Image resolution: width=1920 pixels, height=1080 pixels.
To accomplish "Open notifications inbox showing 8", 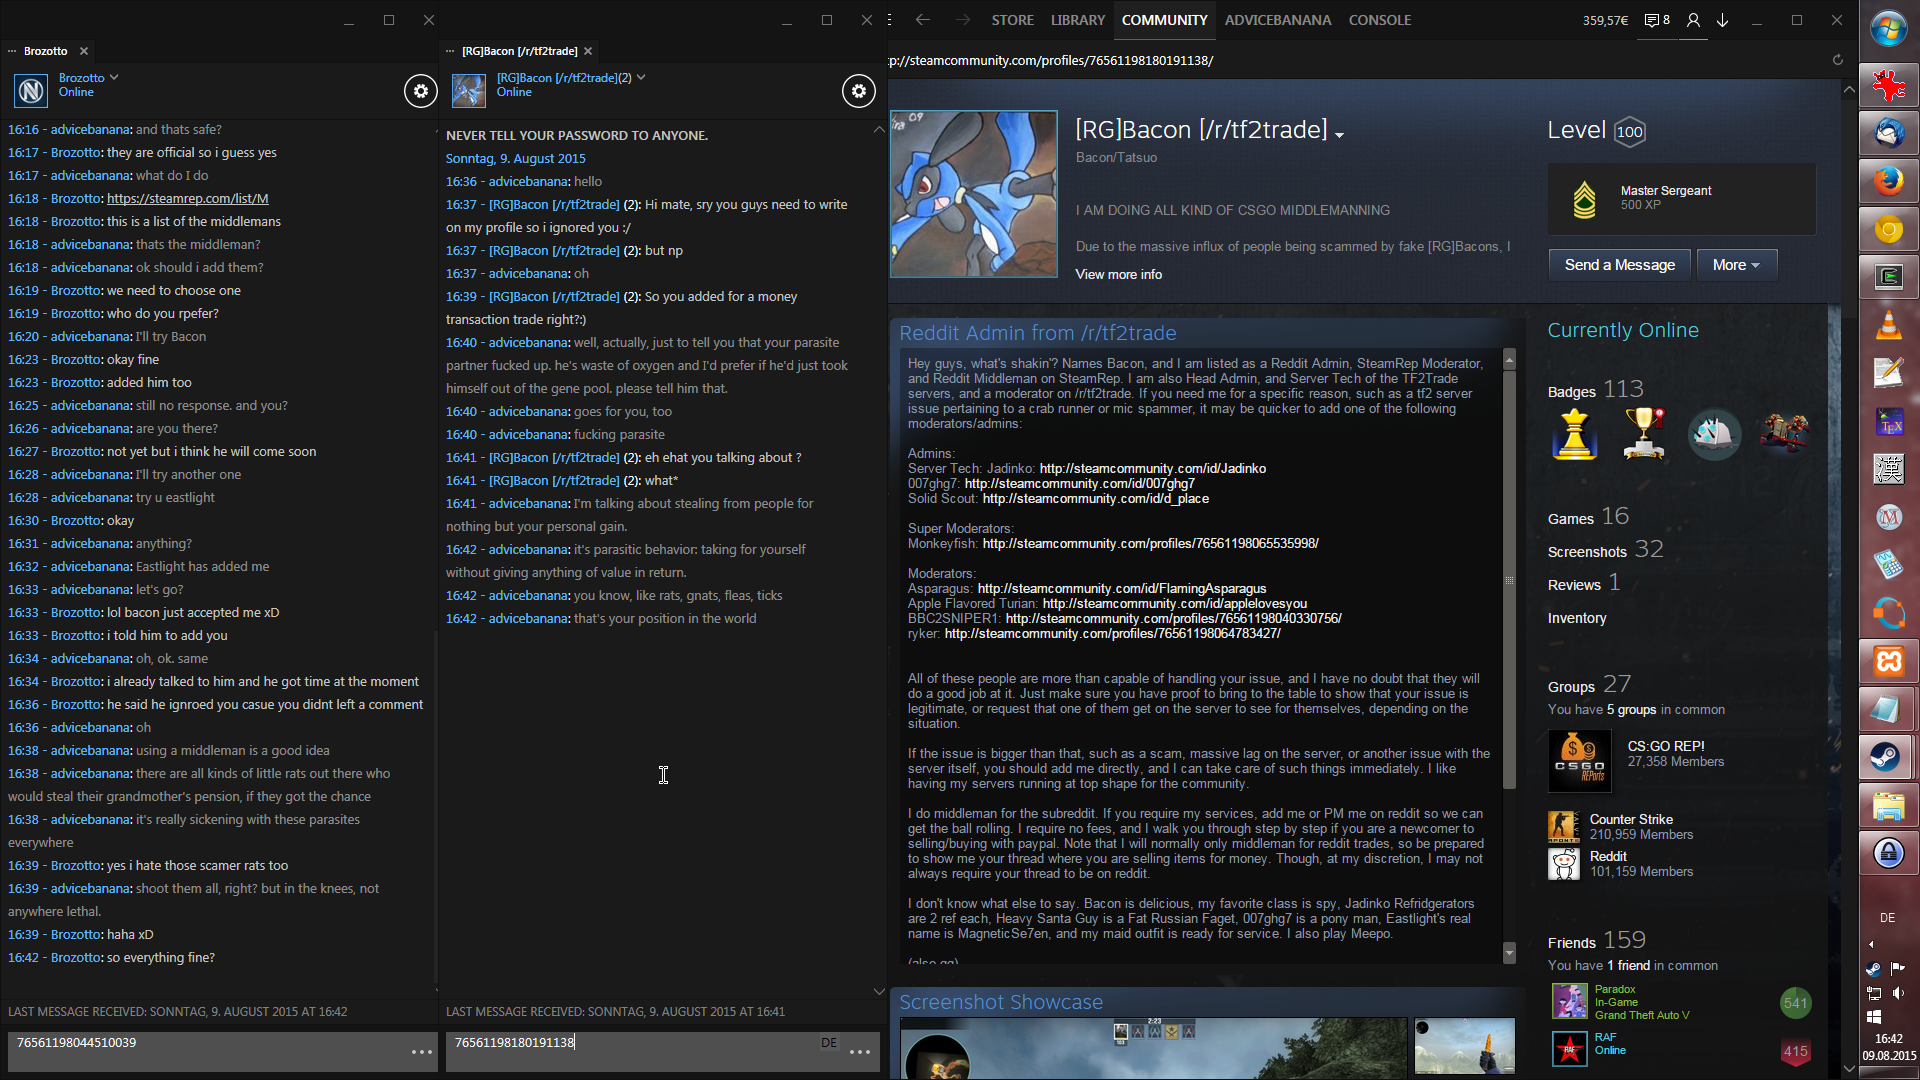I will (x=1657, y=20).
